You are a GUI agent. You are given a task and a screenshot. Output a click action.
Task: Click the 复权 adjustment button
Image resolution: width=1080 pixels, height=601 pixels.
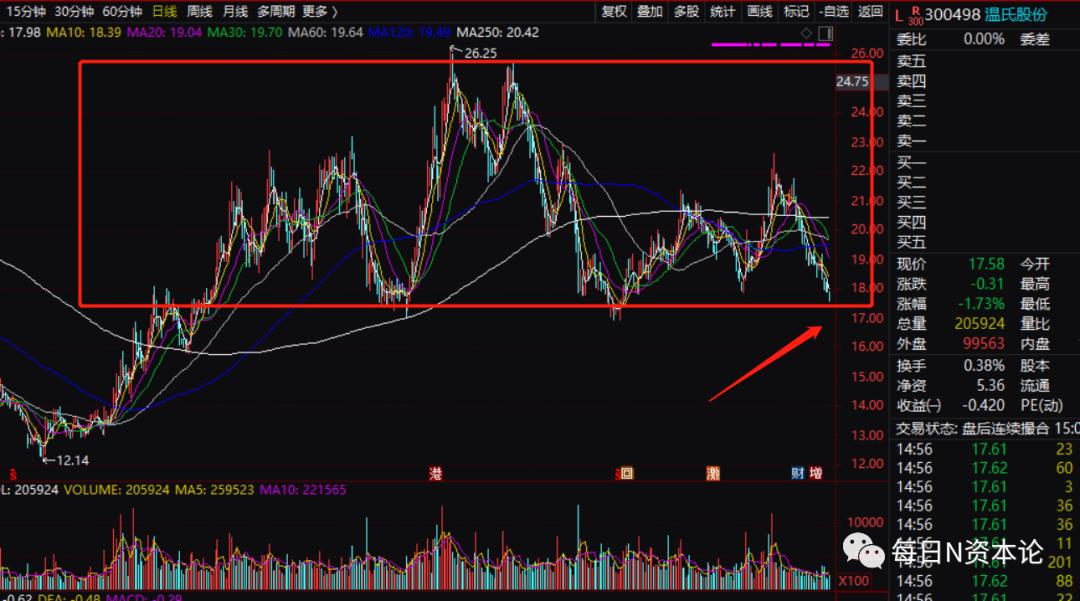614,12
